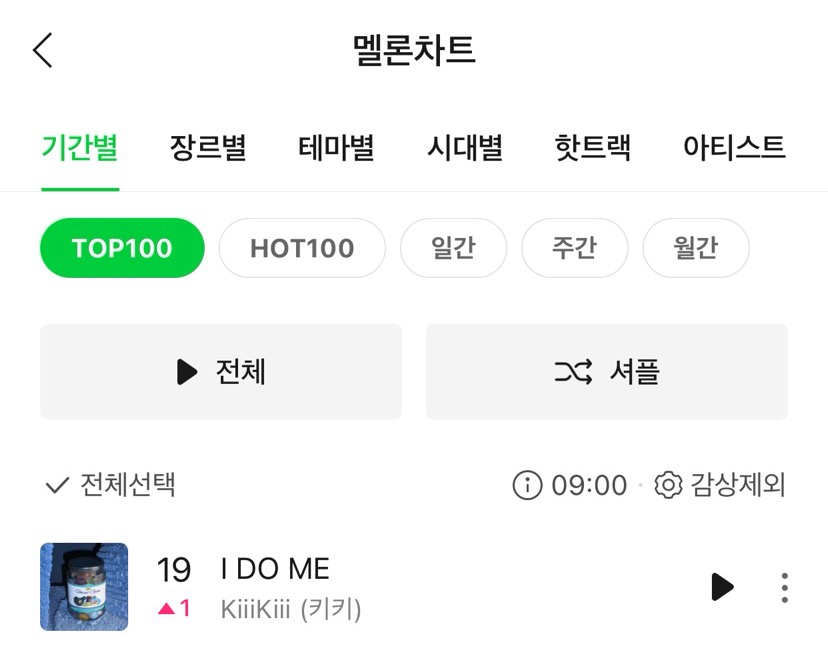Select the TOP100 chart filter
The height and width of the screenshot is (653, 828).
(x=122, y=248)
